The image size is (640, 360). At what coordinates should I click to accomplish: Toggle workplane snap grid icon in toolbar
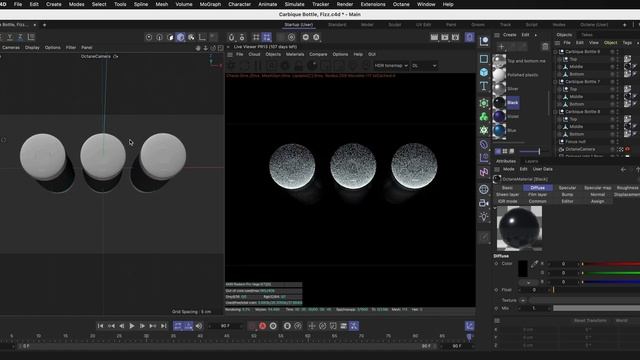pos(267,37)
